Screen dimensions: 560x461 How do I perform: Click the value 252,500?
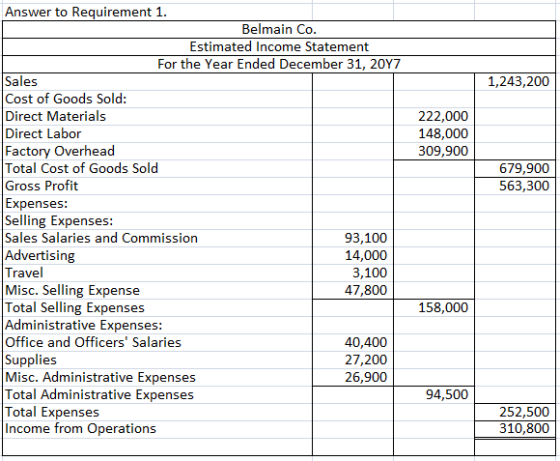[524, 412]
